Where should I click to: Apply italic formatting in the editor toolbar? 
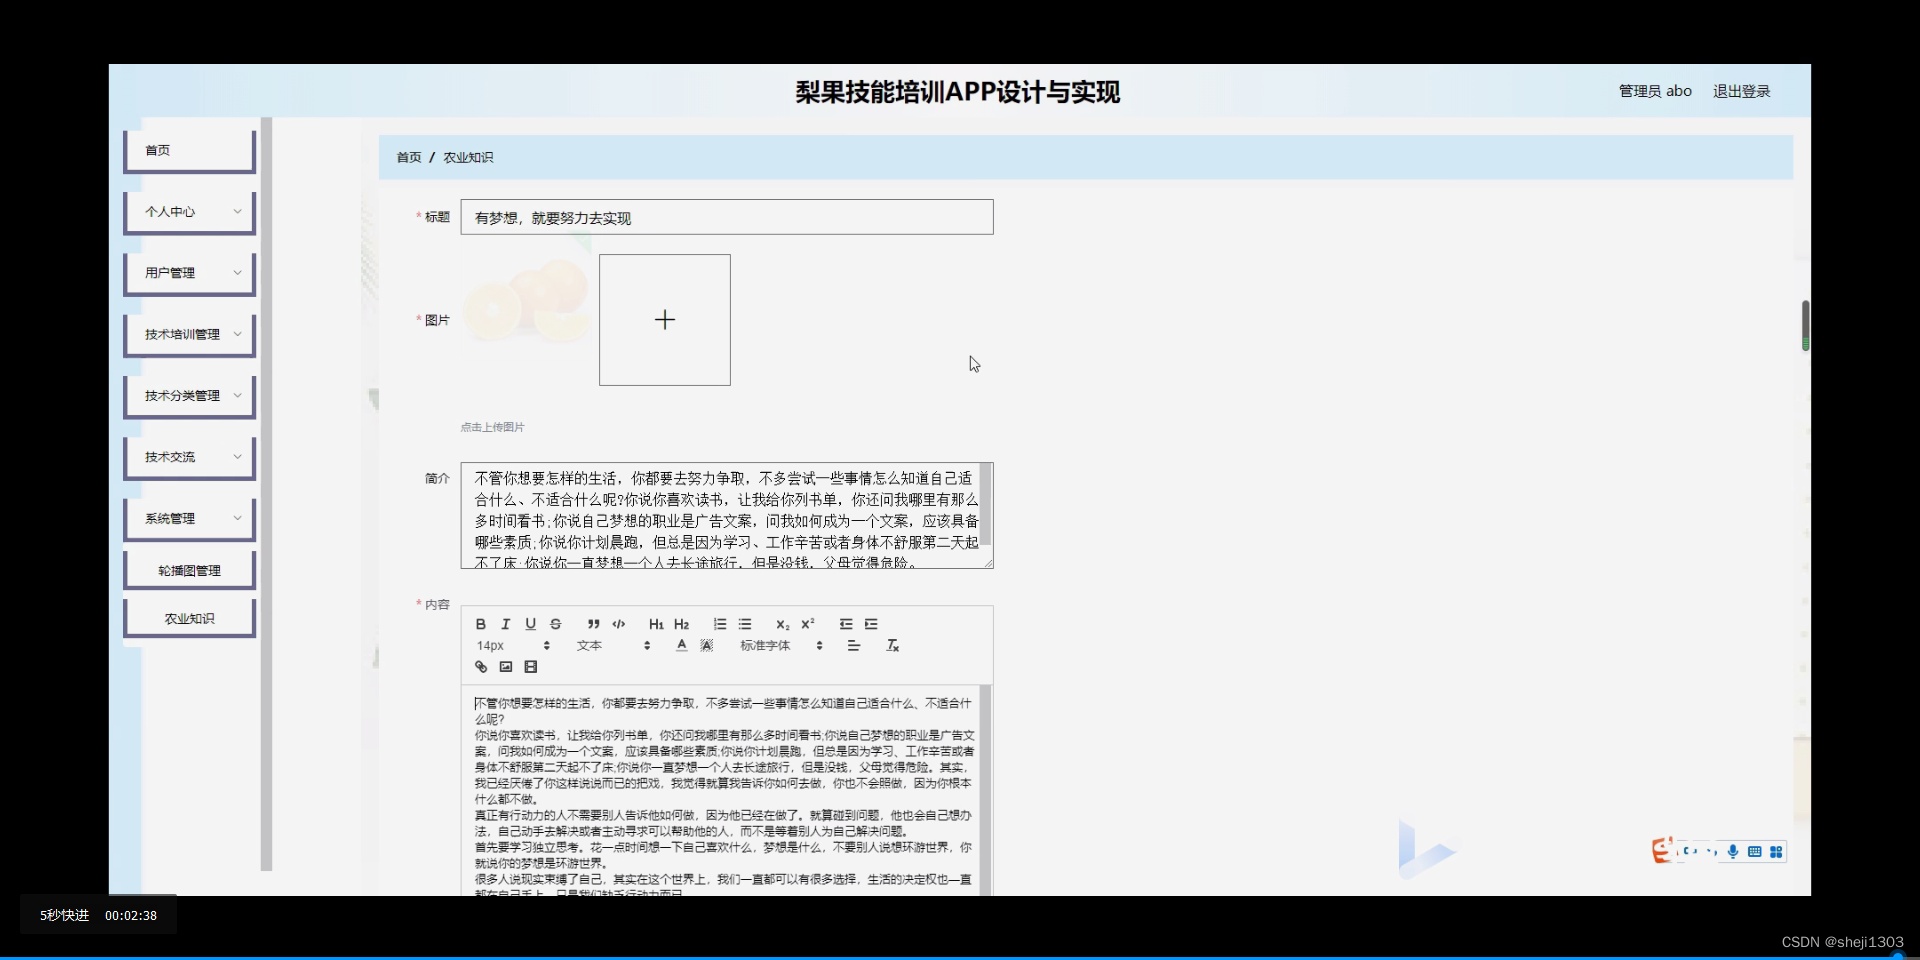click(x=505, y=624)
